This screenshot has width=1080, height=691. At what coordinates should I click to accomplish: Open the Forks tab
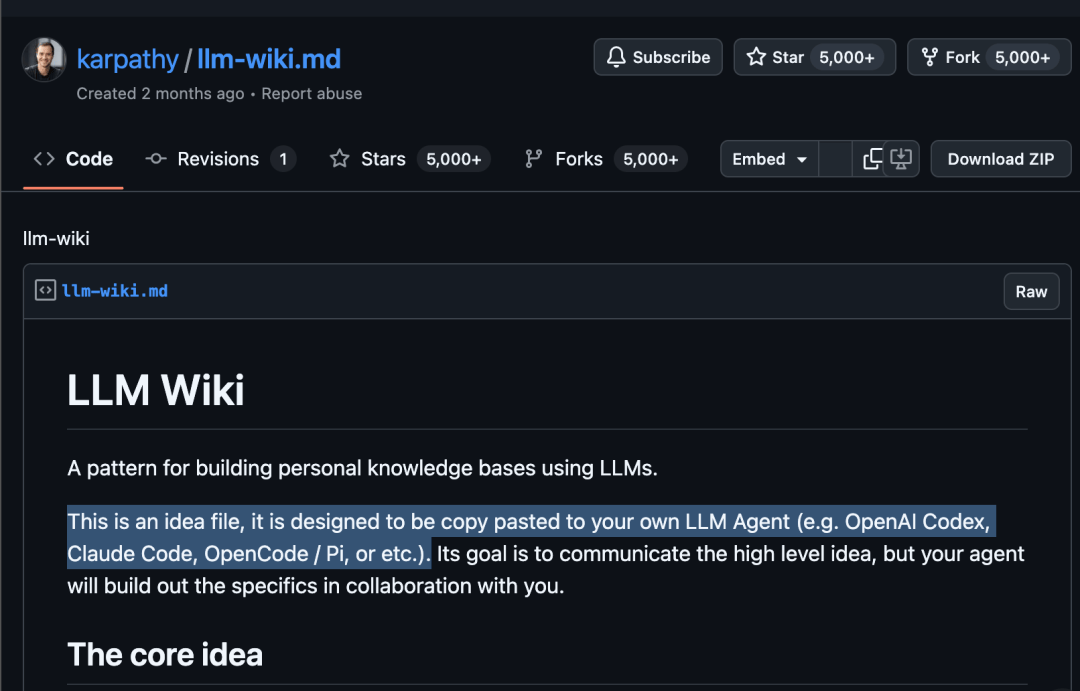coord(605,159)
